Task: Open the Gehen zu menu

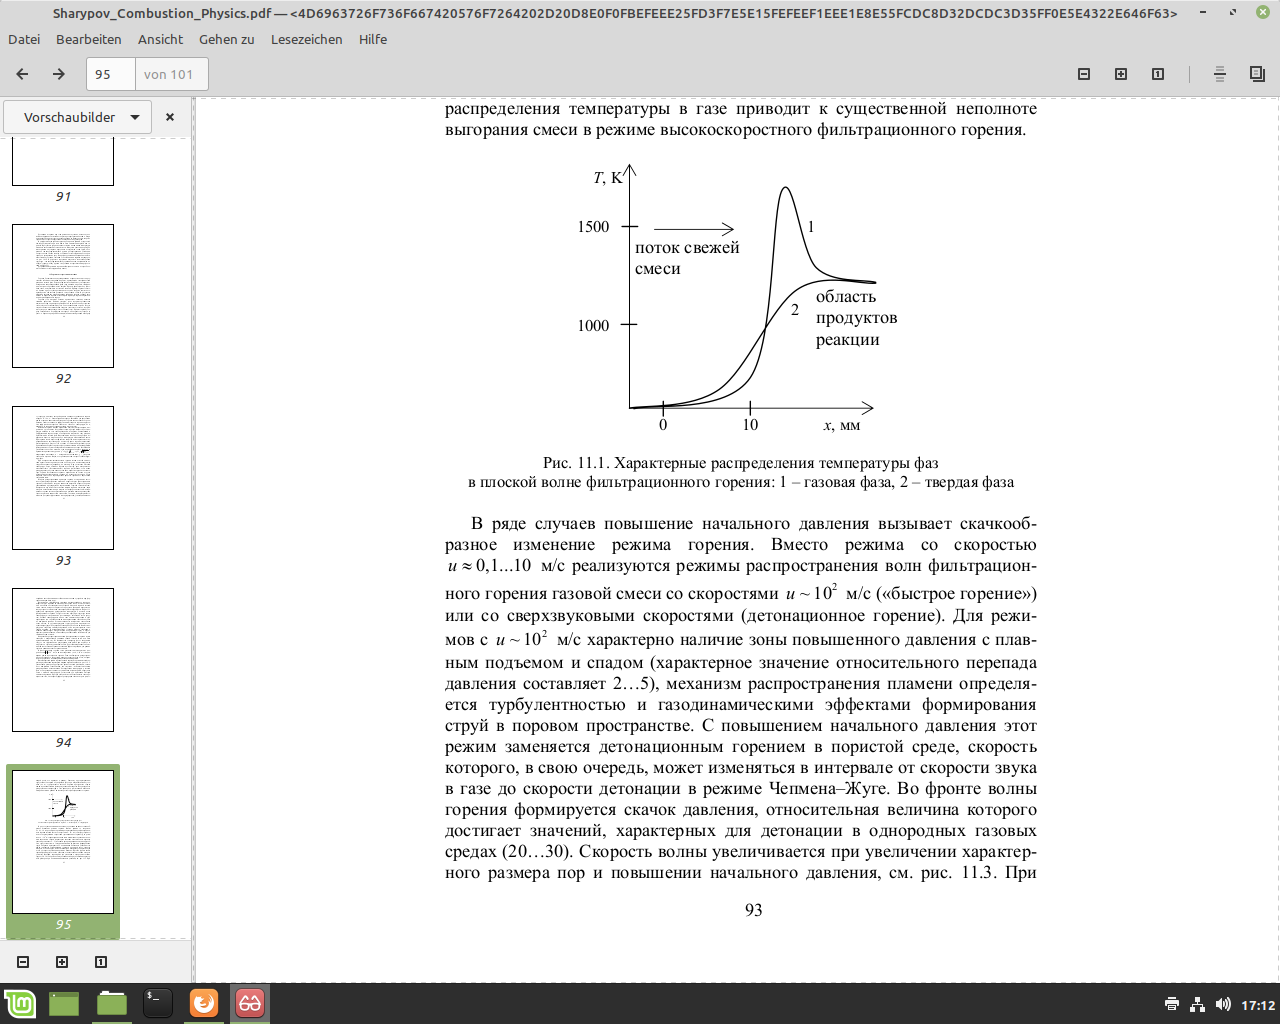Action: pyautogui.click(x=227, y=39)
